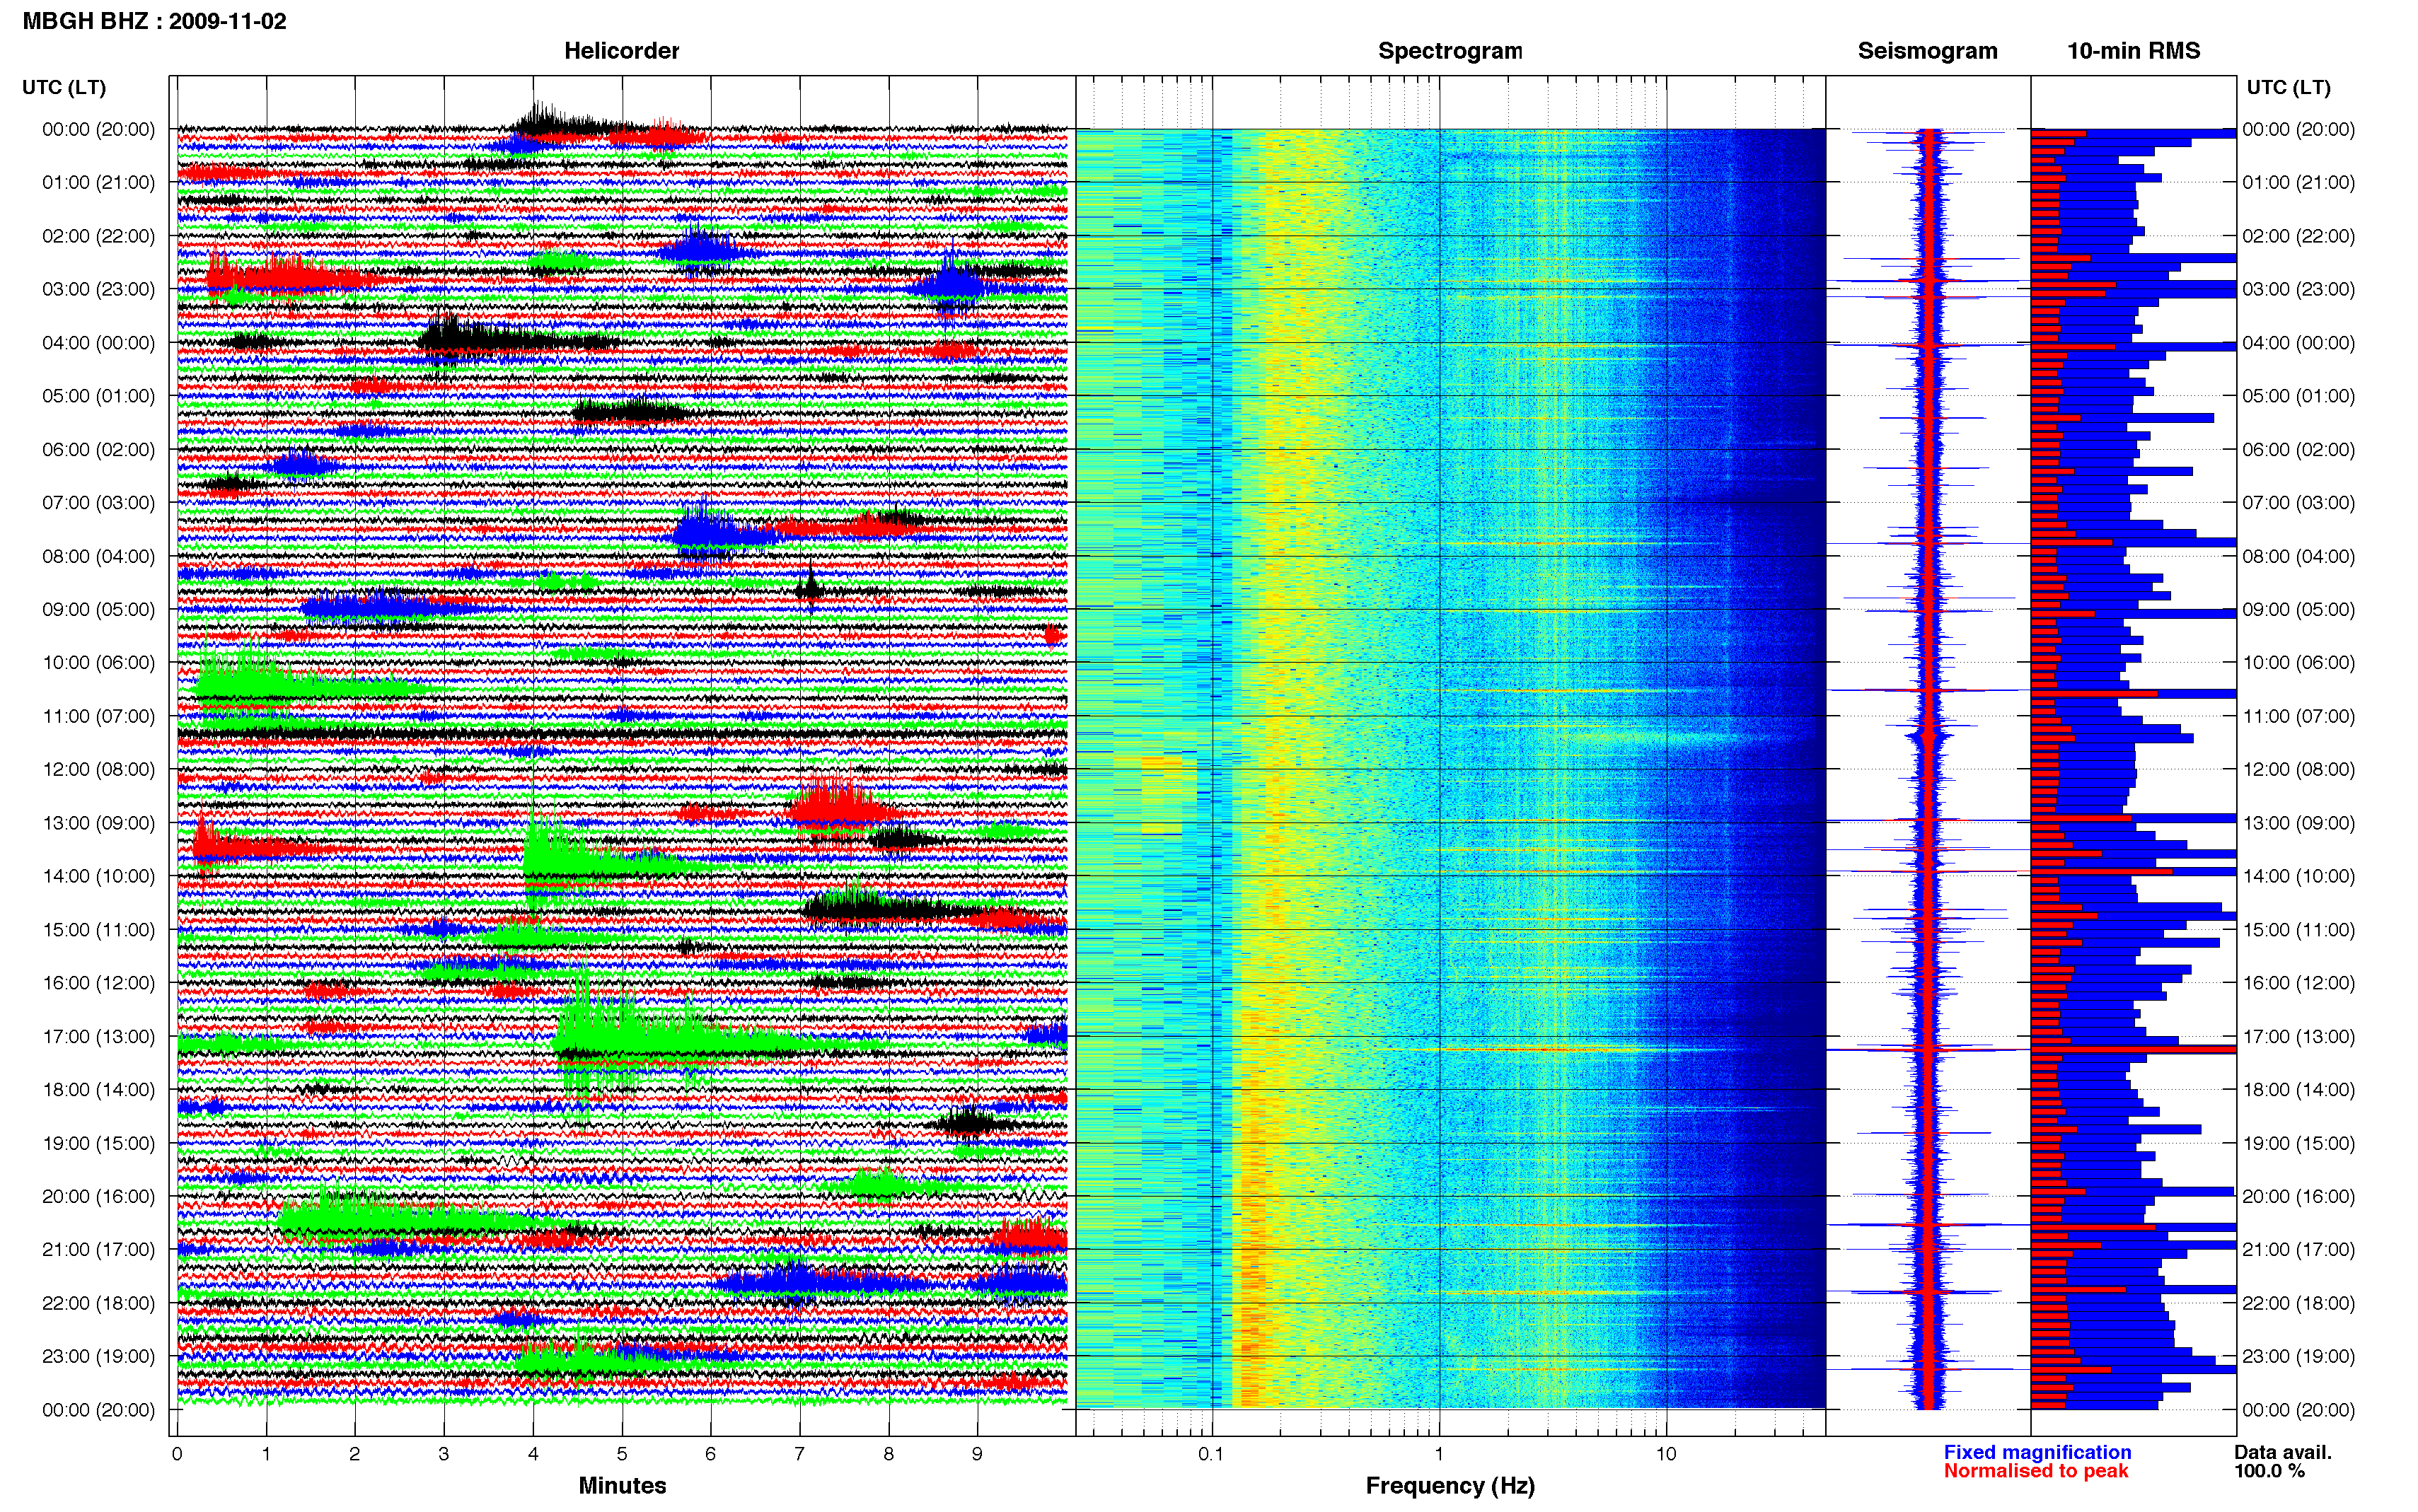The height and width of the screenshot is (1512, 2418).
Task: Select left-axis time label '18:00 (14:00)'
Action: (98, 1090)
